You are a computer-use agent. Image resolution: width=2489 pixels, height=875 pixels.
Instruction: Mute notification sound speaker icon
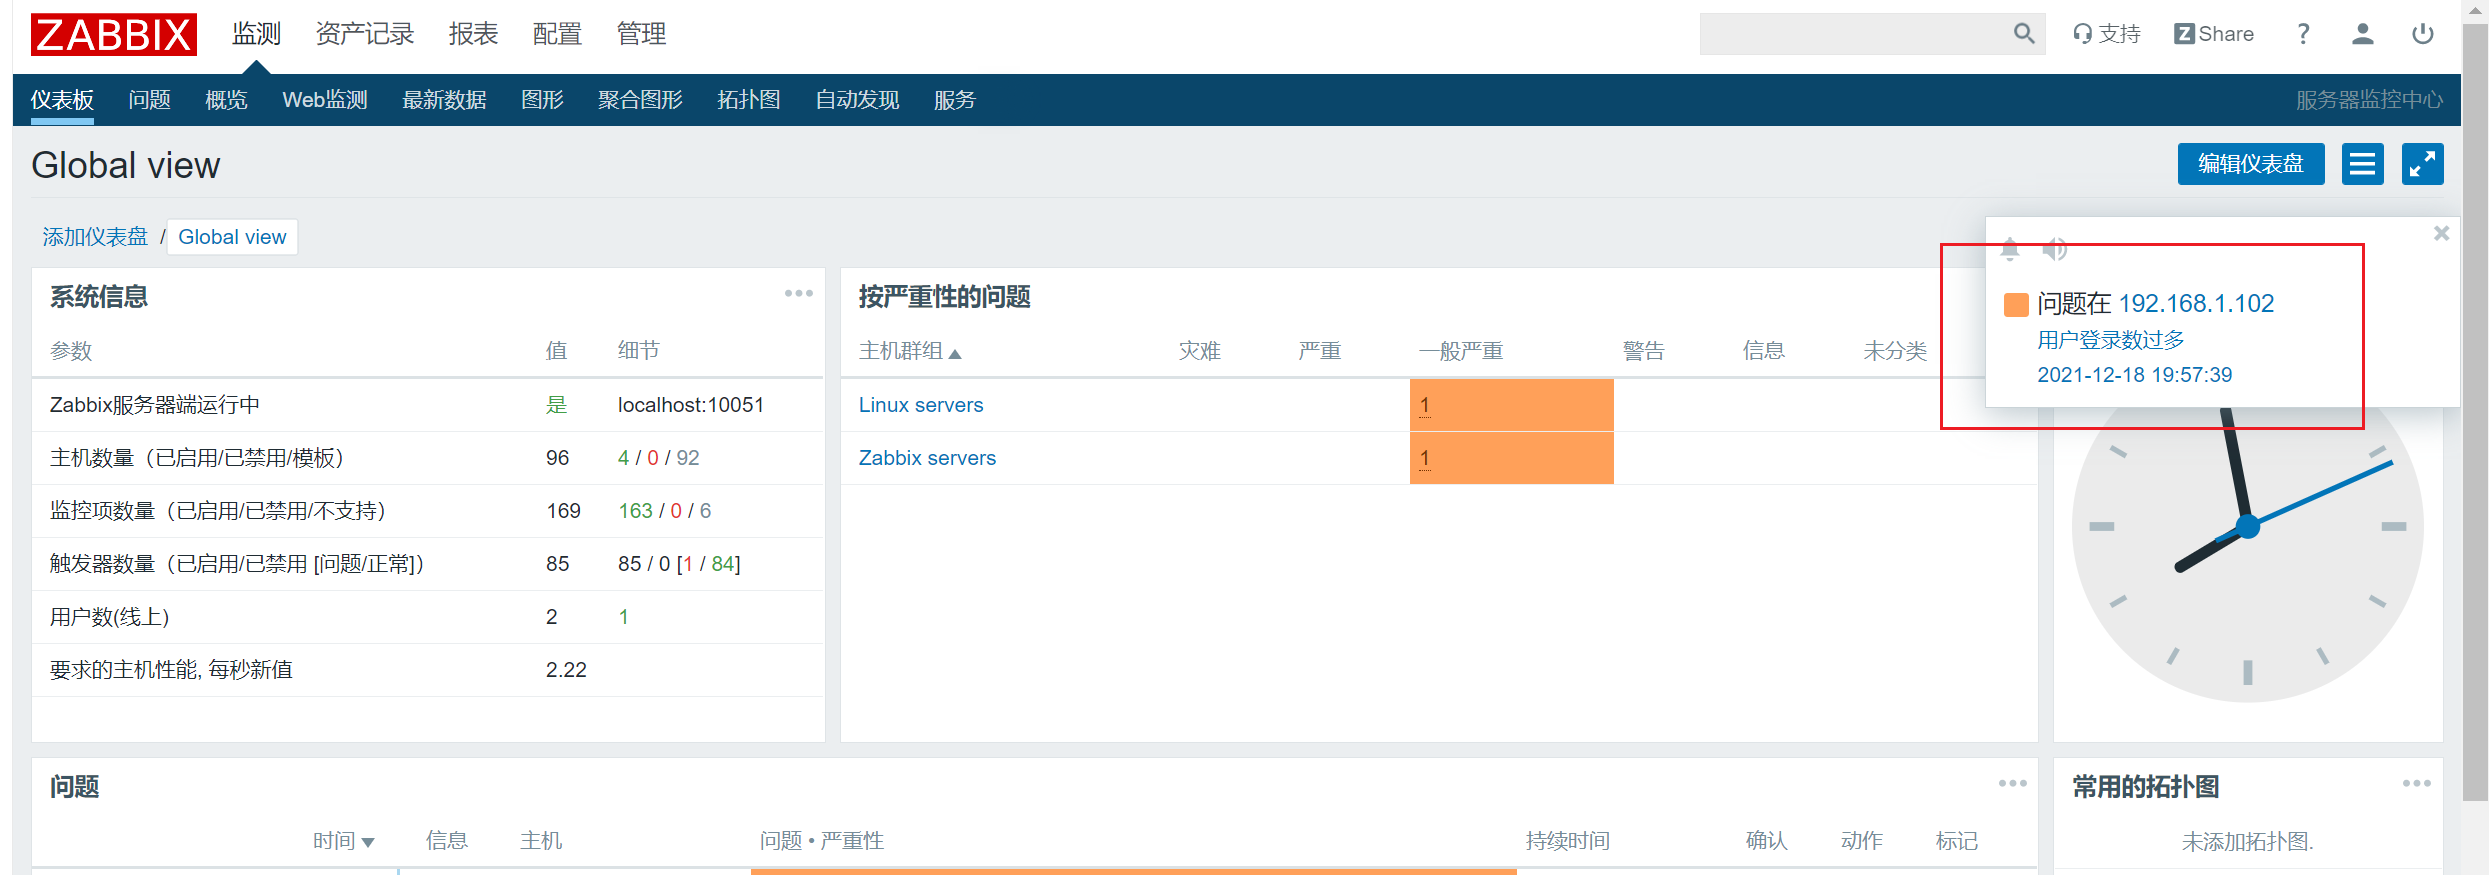(2054, 248)
